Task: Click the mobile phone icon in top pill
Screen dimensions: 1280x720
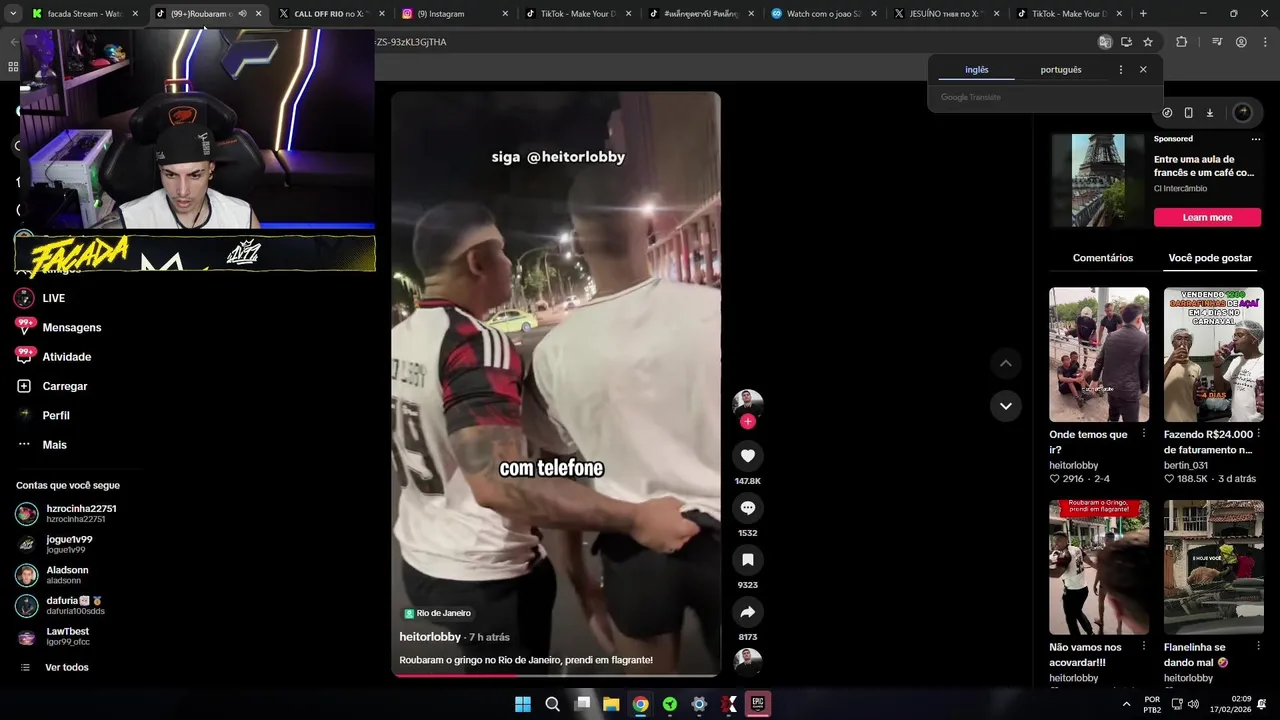Action: 1188,113
